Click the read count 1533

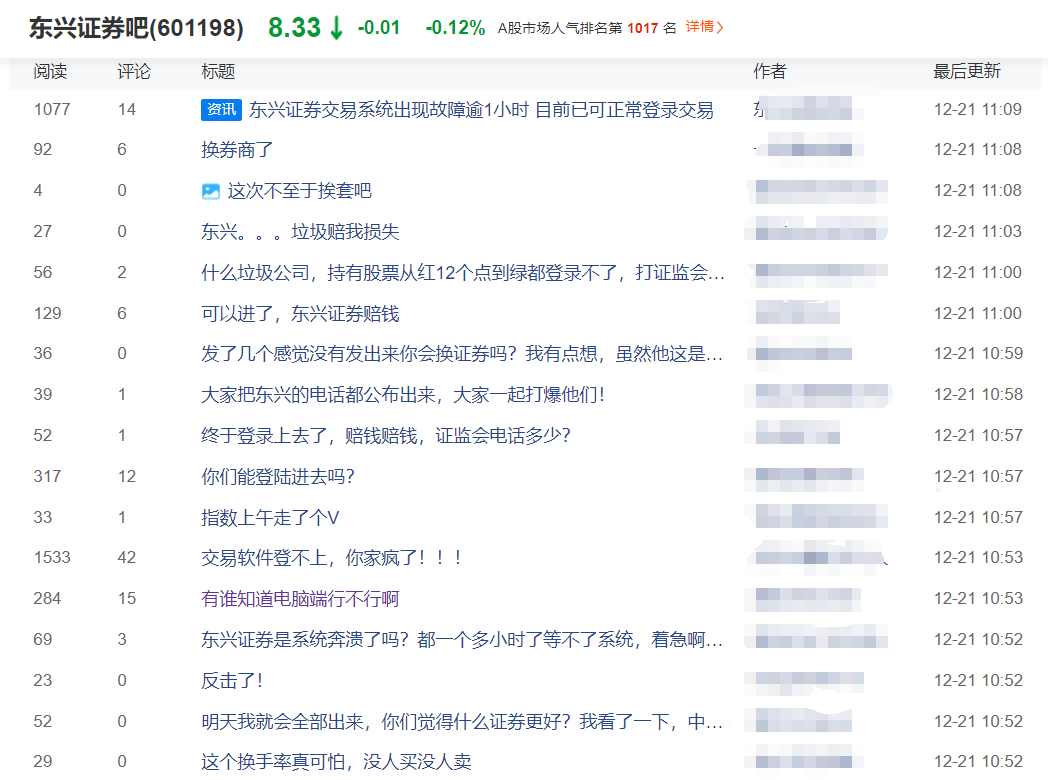[x=52, y=557]
